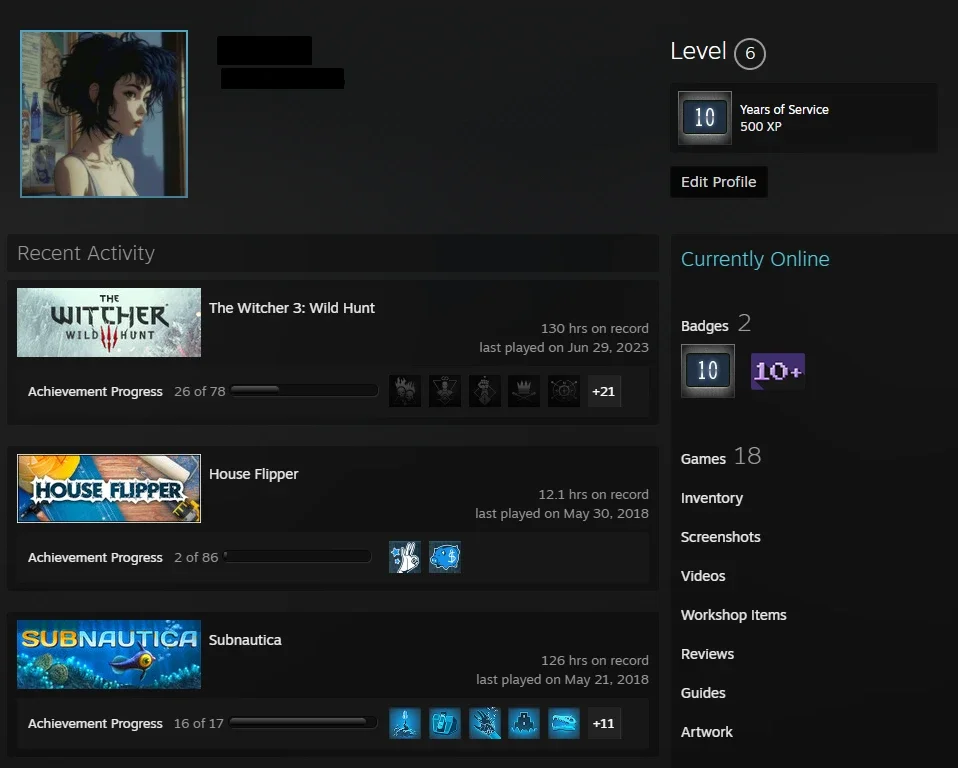Click the '26 of 78' achievement count
The width and height of the screenshot is (958, 768).
(x=199, y=392)
